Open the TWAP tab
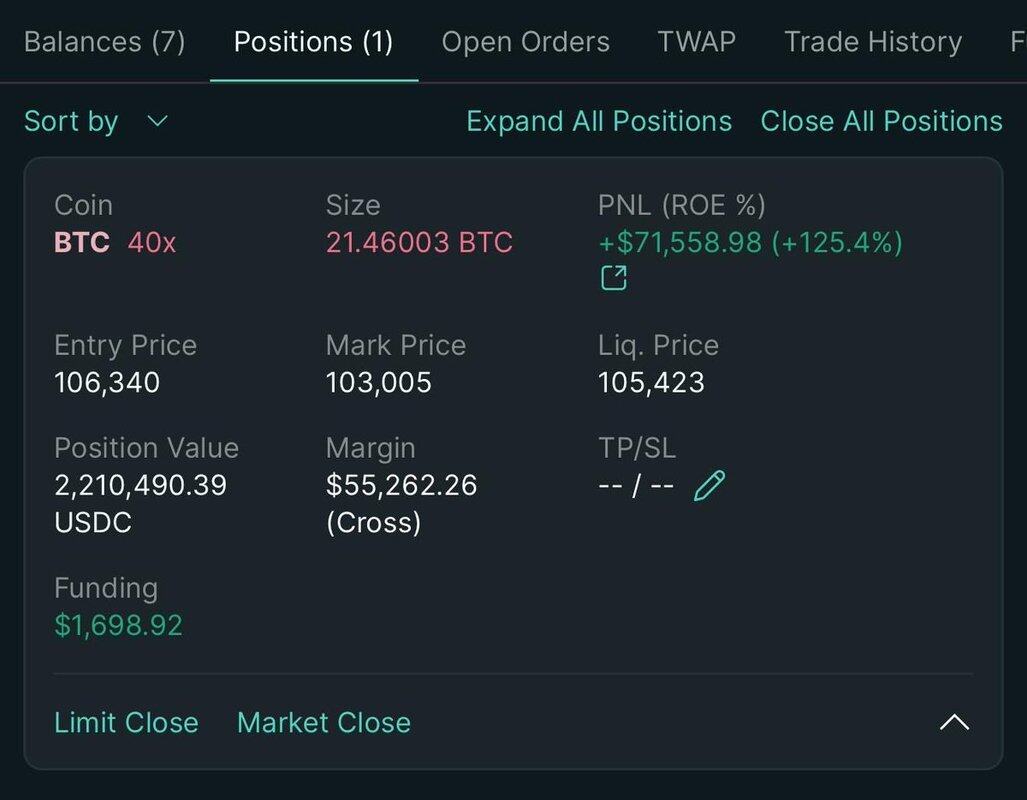Image resolution: width=1027 pixels, height=800 pixels. [696, 42]
